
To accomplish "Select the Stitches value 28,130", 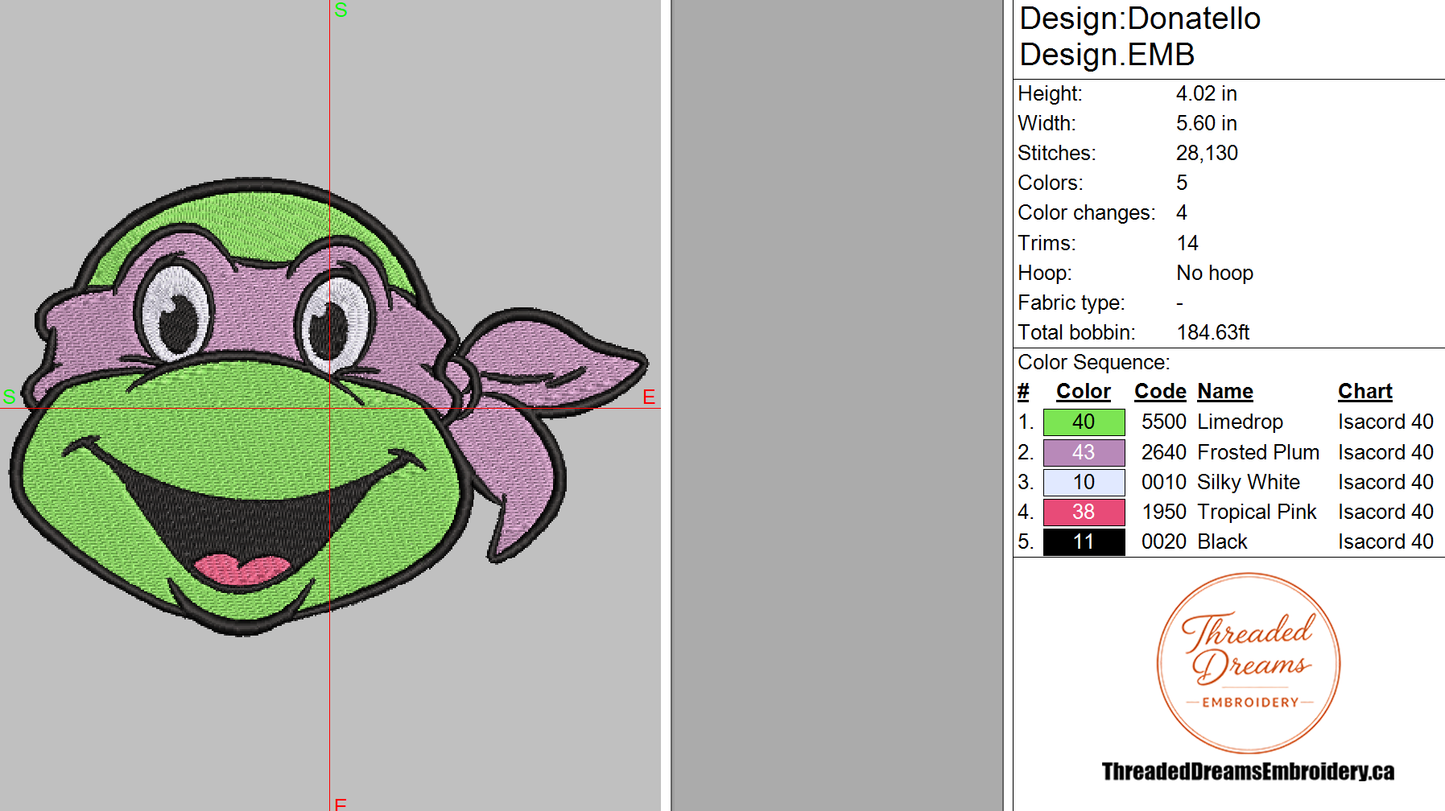I will pos(1207,153).
